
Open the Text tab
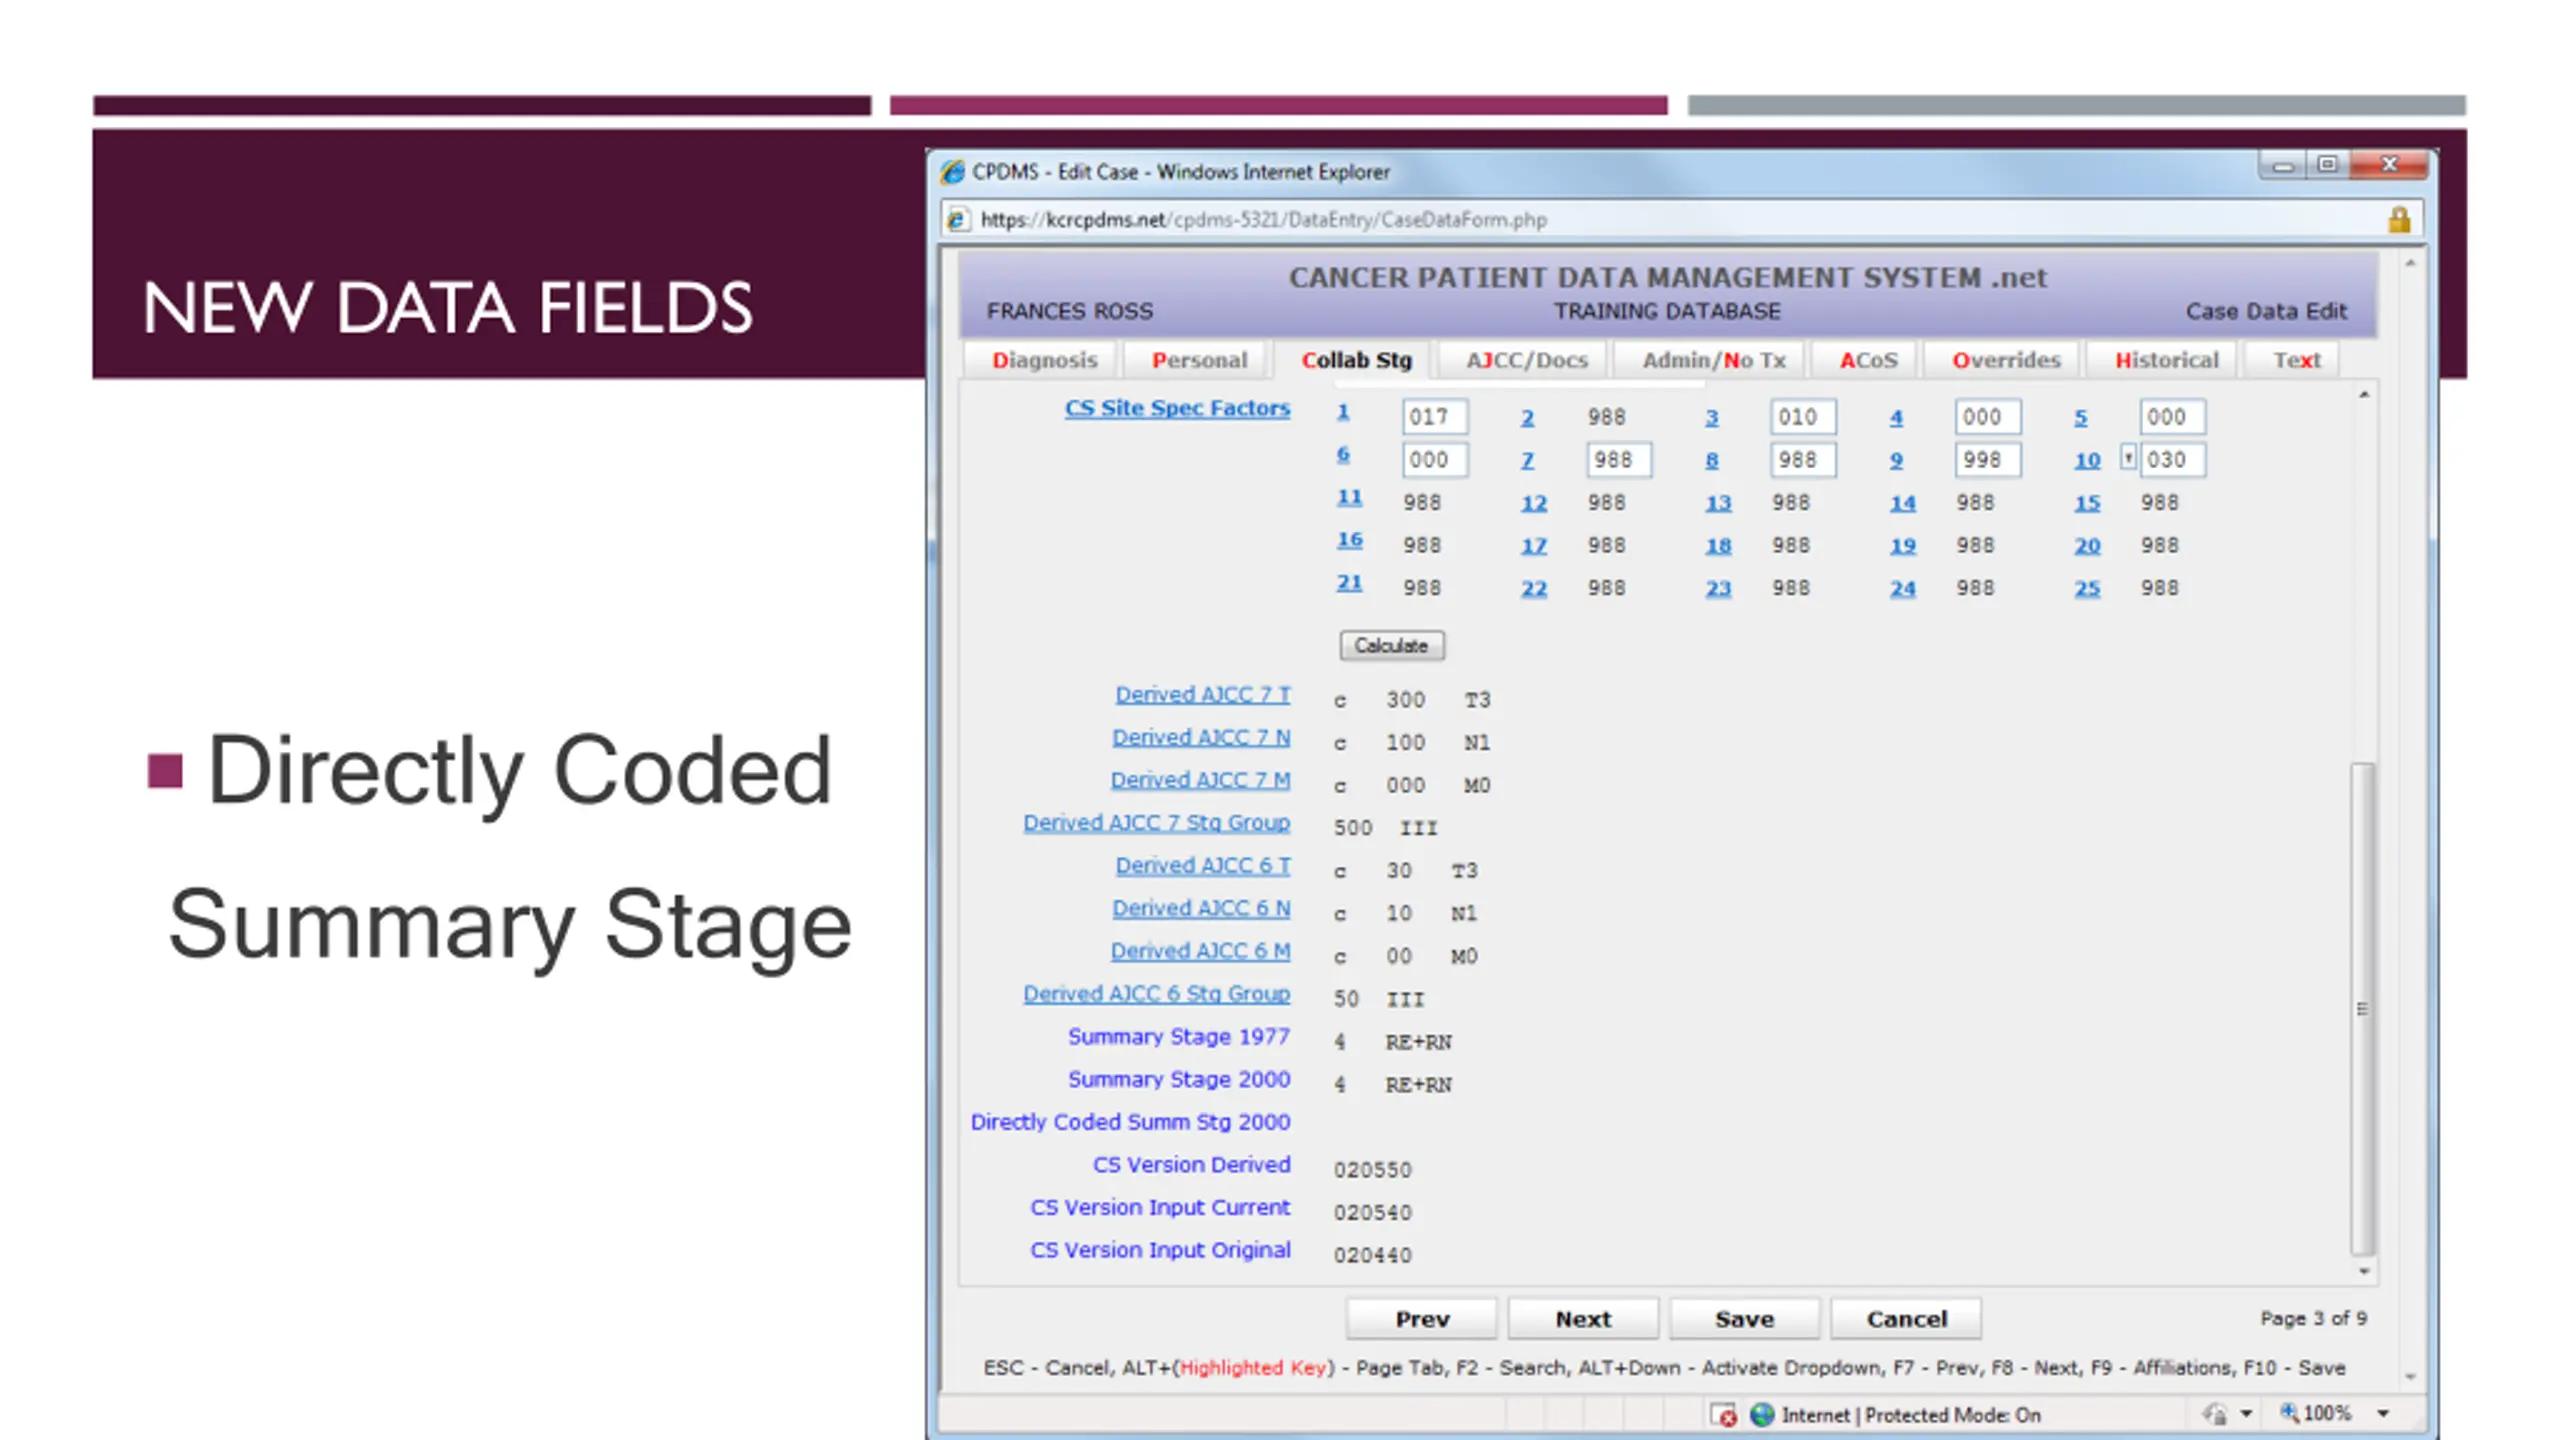click(x=2295, y=360)
